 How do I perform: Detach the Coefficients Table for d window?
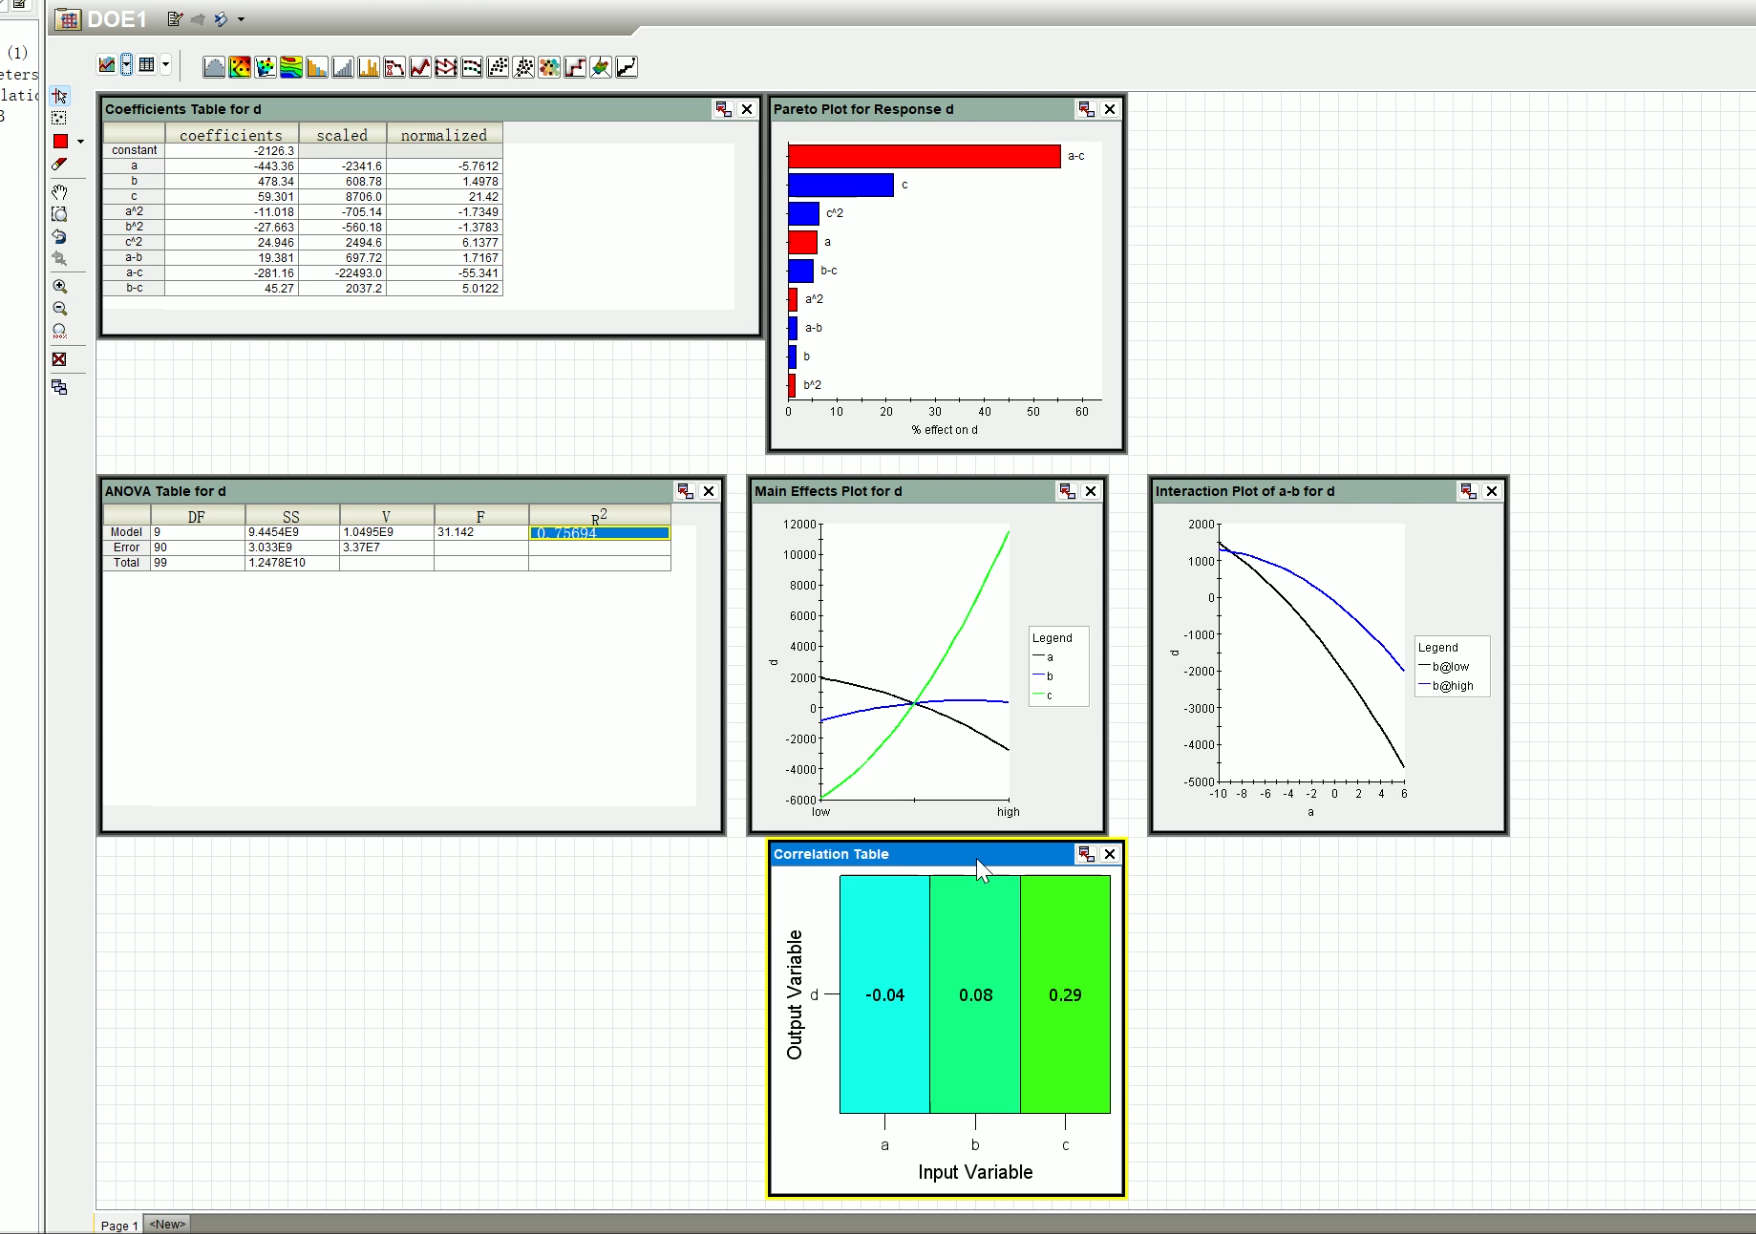click(x=723, y=109)
